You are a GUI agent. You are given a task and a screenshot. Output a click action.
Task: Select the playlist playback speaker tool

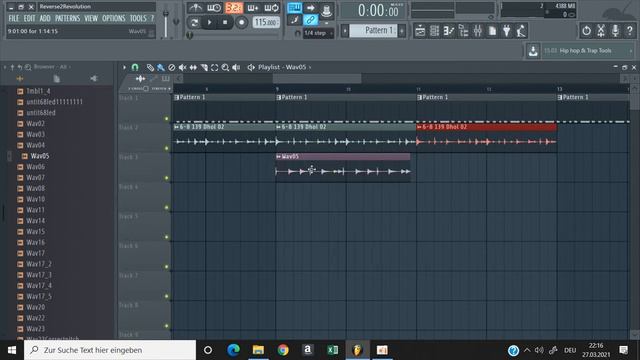236,67
